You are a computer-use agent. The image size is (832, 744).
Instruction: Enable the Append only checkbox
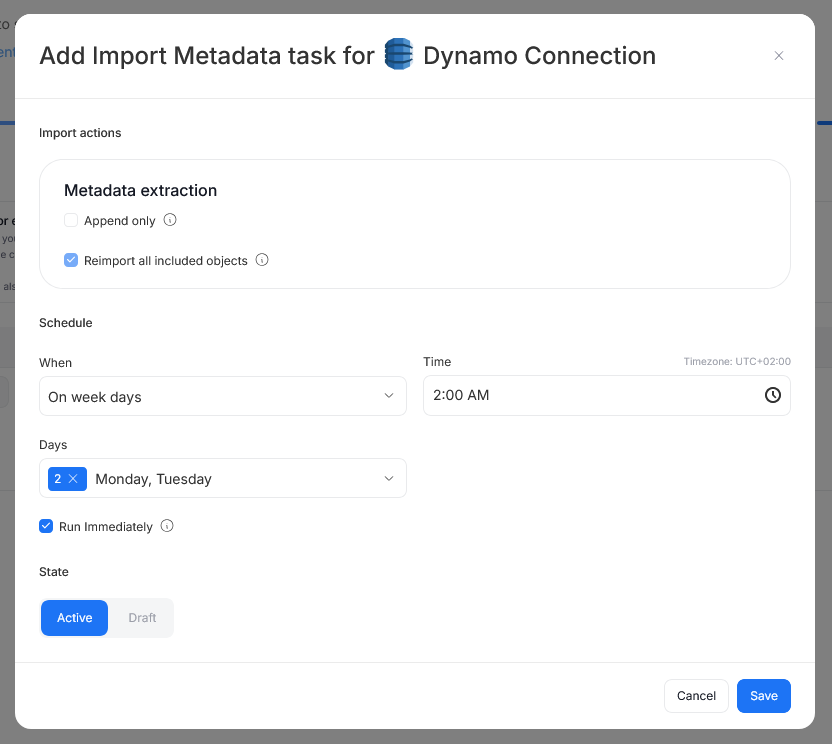[x=71, y=220]
